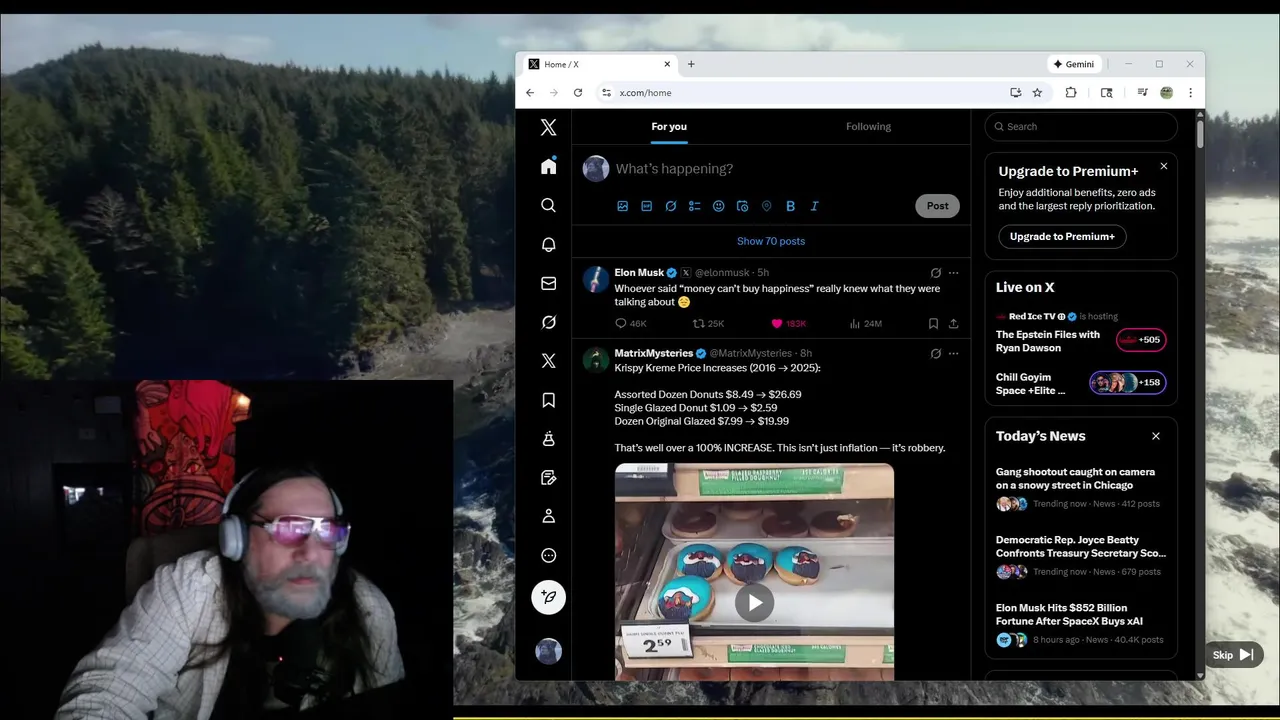
Task: Click the Post button
Action: [x=937, y=206]
